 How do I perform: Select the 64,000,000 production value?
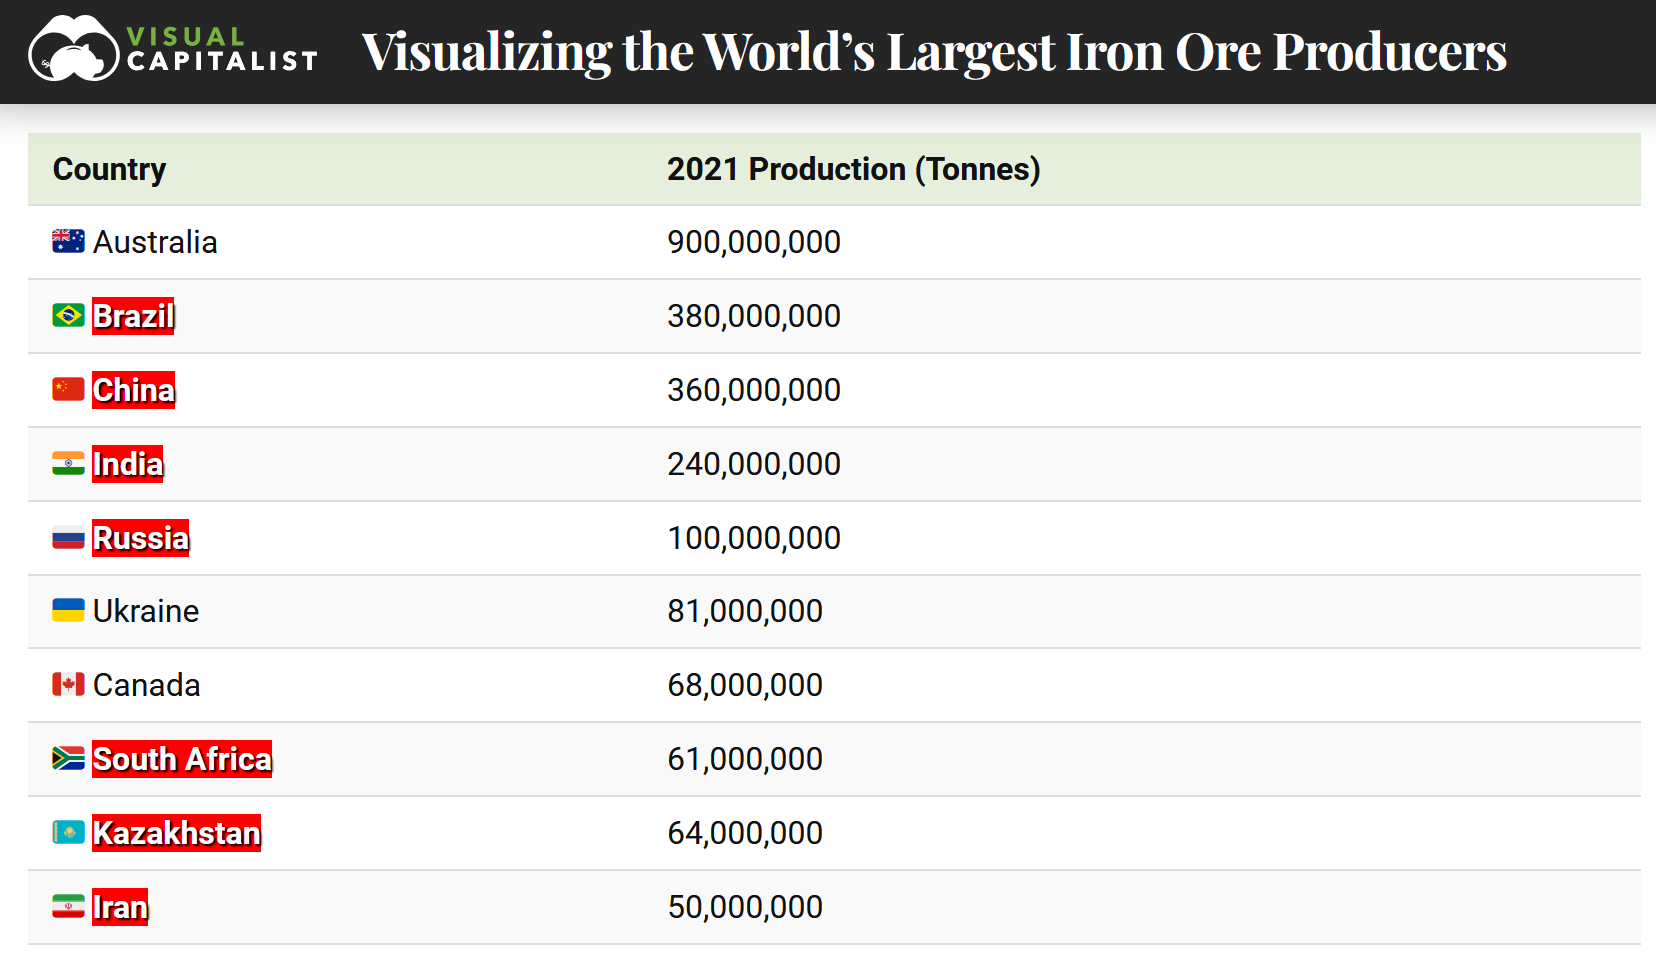(x=745, y=833)
